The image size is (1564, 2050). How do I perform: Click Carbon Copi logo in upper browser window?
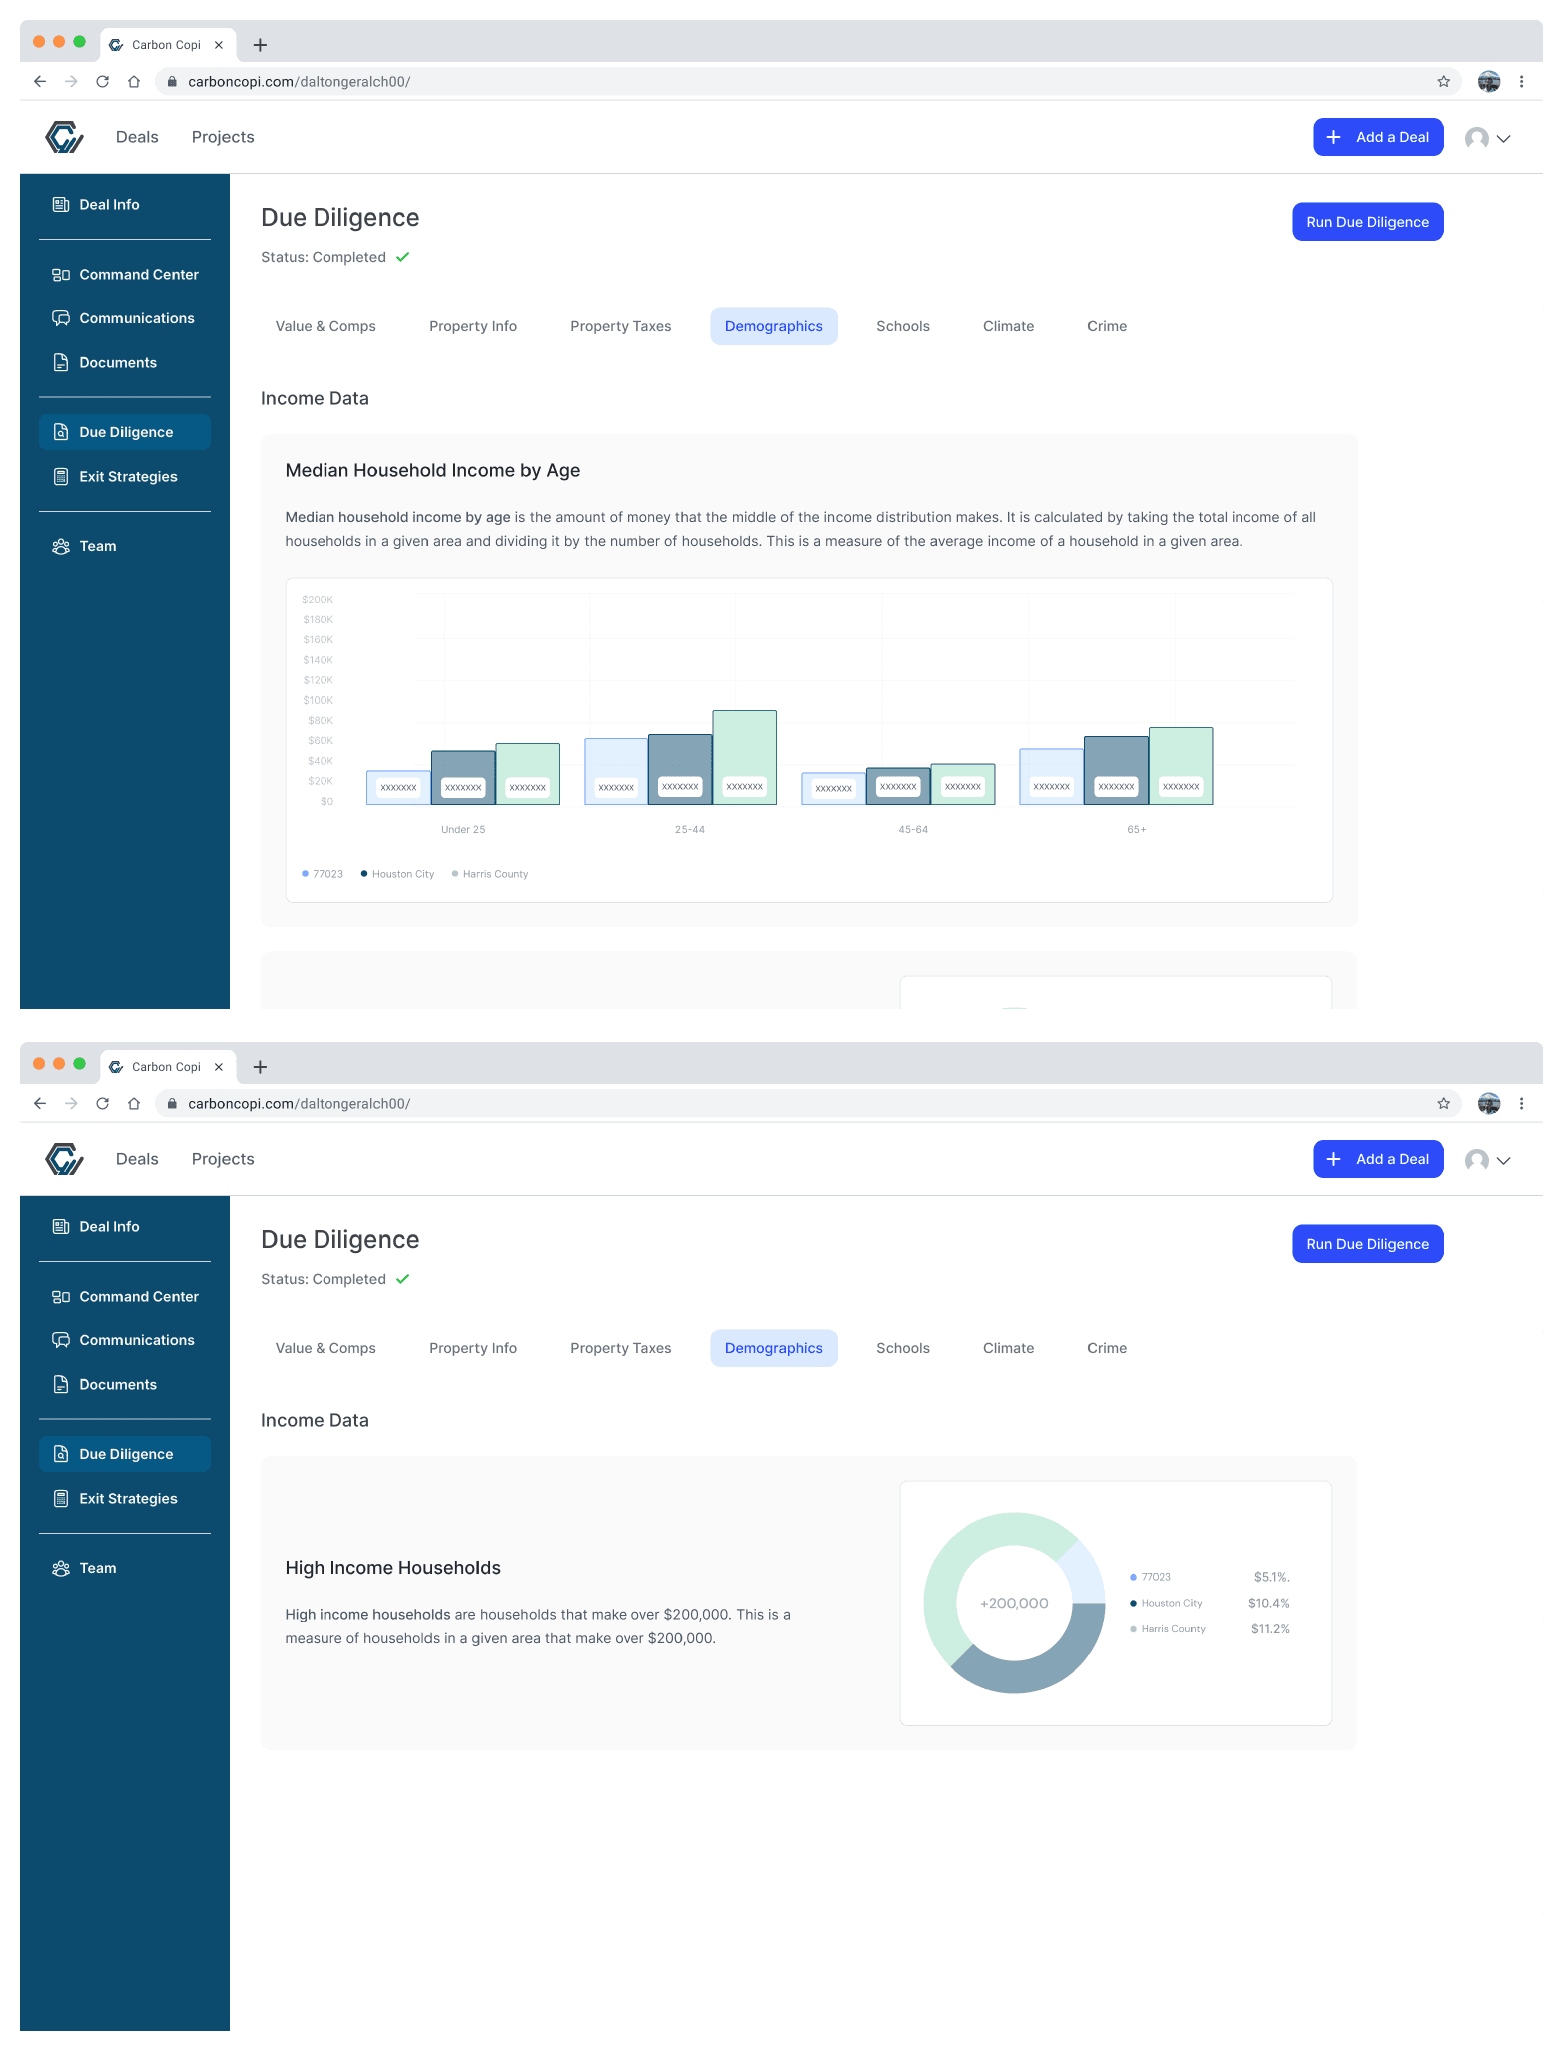click(x=64, y=137)
